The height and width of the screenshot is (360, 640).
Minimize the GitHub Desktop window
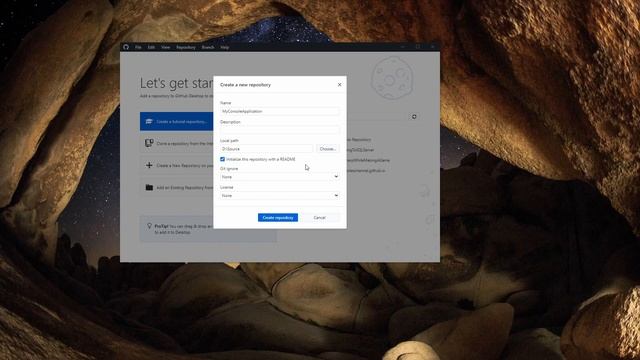pyautogui.click(x=402, y=47)
